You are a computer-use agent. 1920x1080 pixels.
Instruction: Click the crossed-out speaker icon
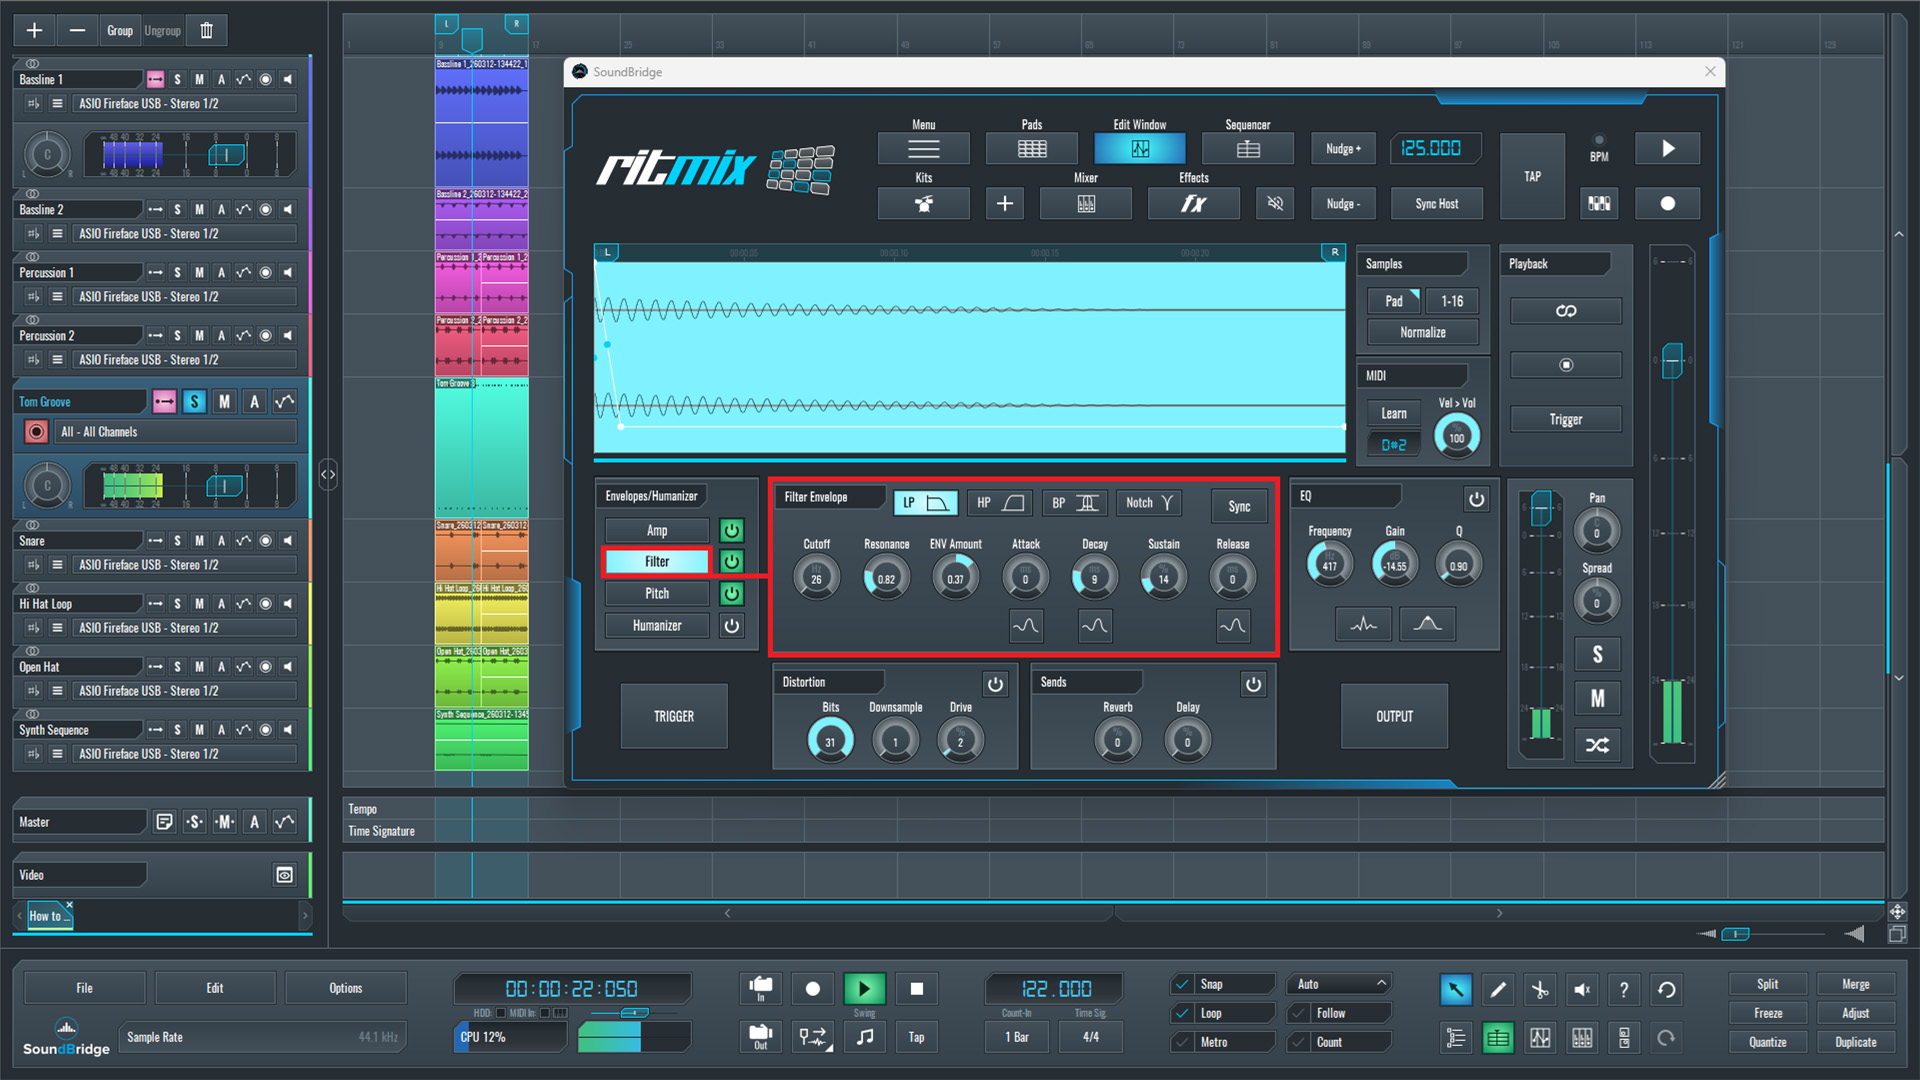pyautogui.click(x=1274, y=204)
